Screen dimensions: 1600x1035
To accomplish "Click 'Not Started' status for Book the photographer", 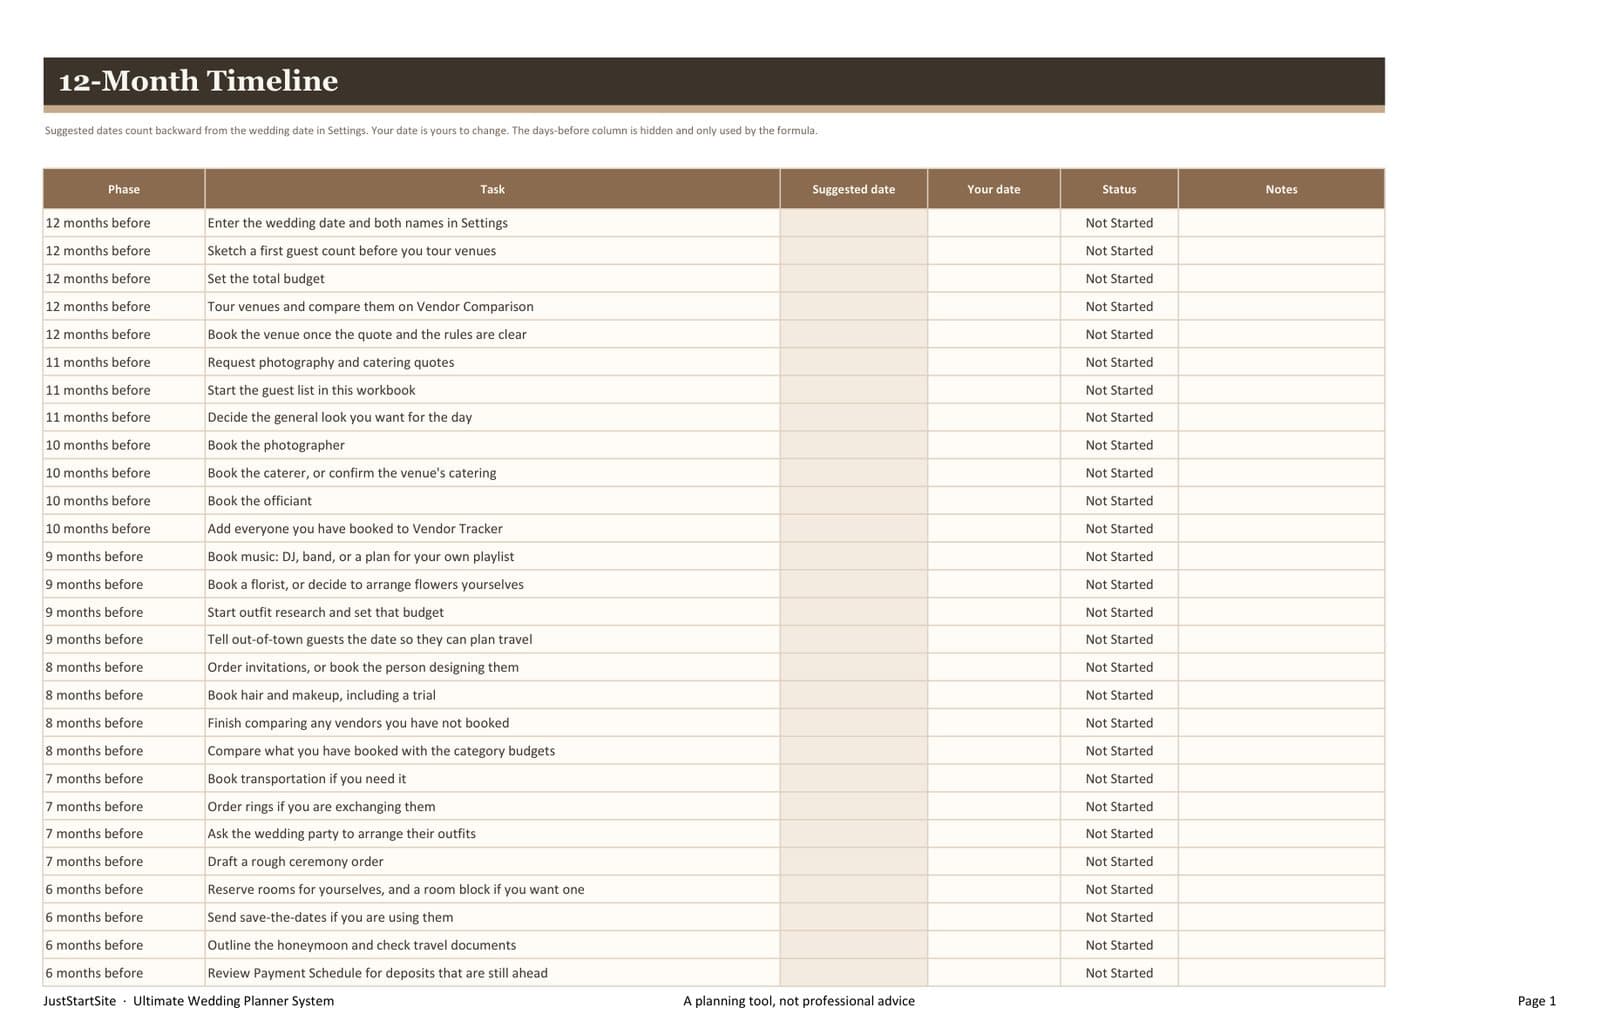I will click(1119, 446).
